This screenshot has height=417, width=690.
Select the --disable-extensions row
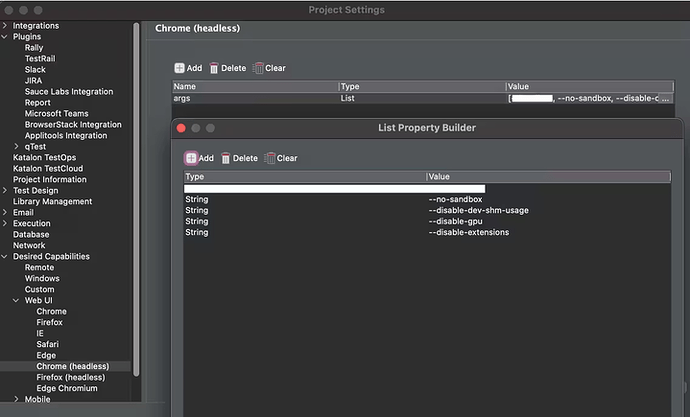click(x=427, y=232)
